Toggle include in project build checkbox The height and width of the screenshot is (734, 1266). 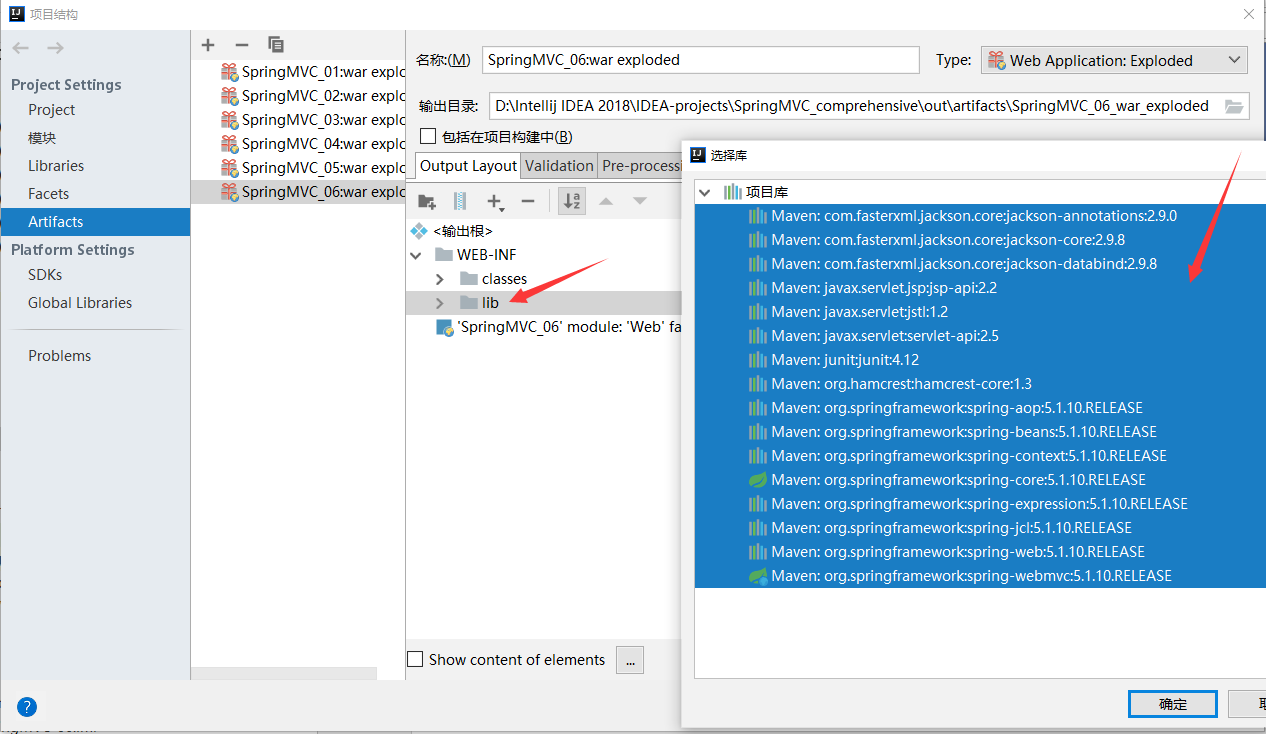click(428, 137)
